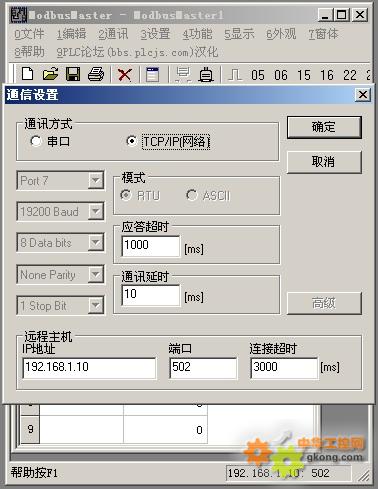378x489 pixels.
Task: Select the 串口 serial port radio button
Action: pyautogui.click(x=36, y=141)
